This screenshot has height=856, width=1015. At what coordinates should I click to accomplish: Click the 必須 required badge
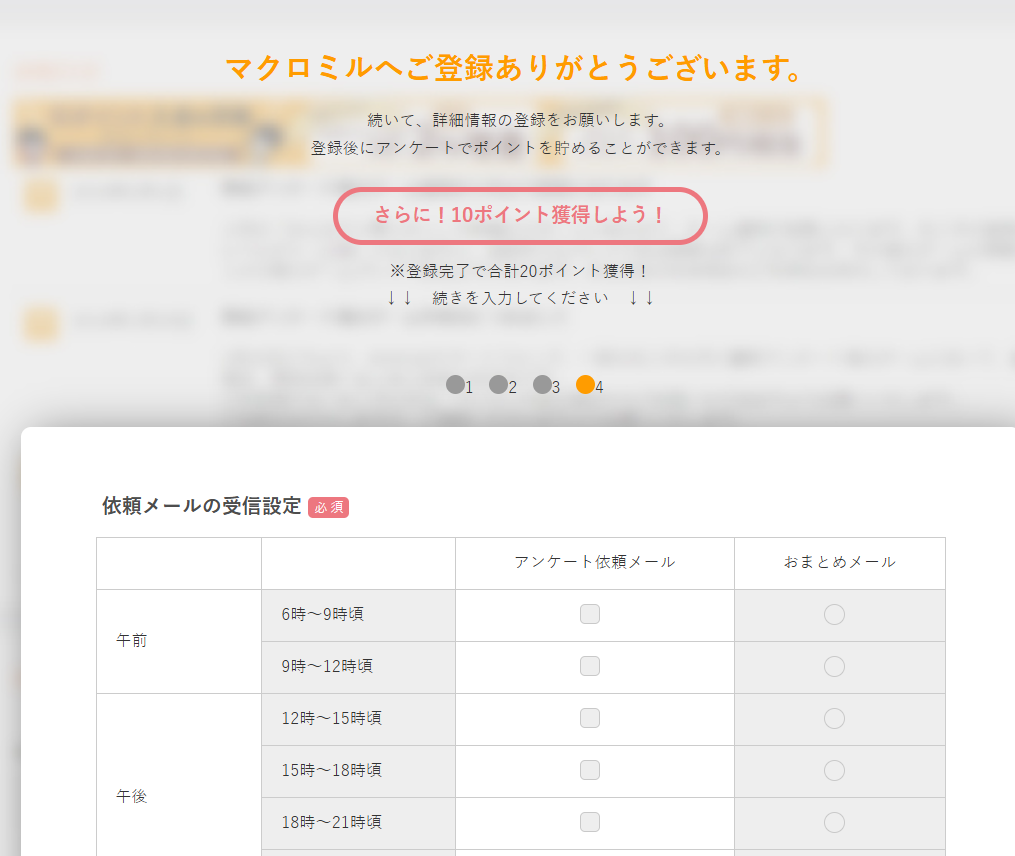328,508
